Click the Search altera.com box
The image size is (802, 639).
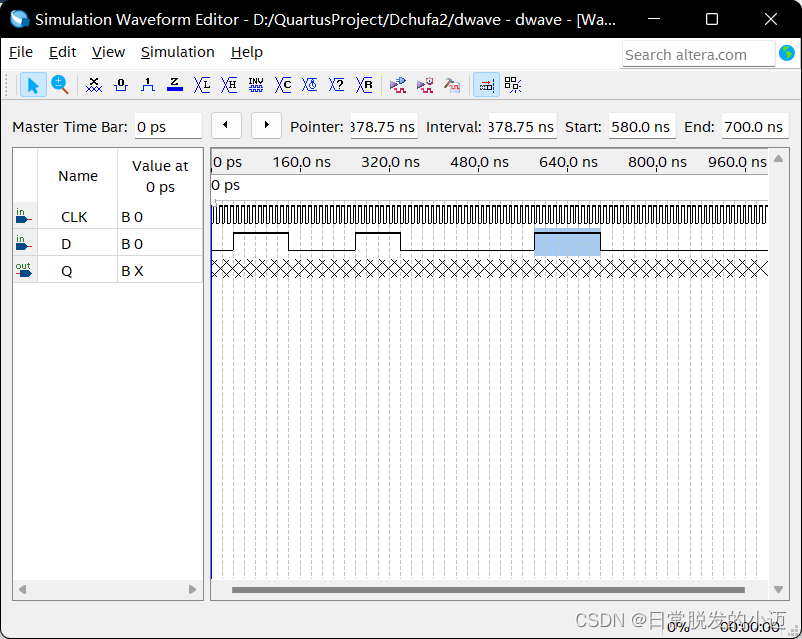(698, 54)
